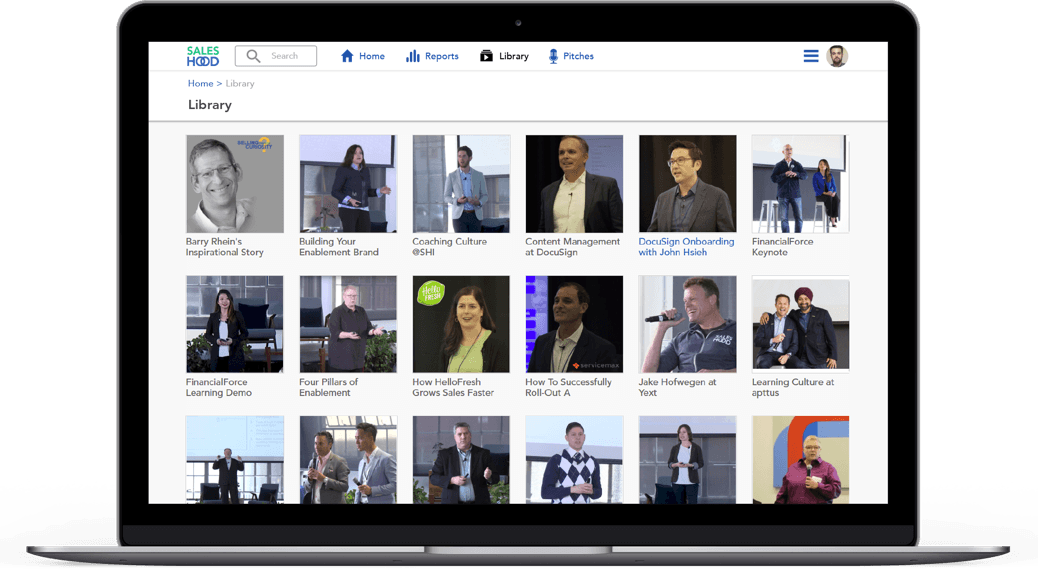Click the "Building Your Enablement Brand" title

(x=339, y=247)
